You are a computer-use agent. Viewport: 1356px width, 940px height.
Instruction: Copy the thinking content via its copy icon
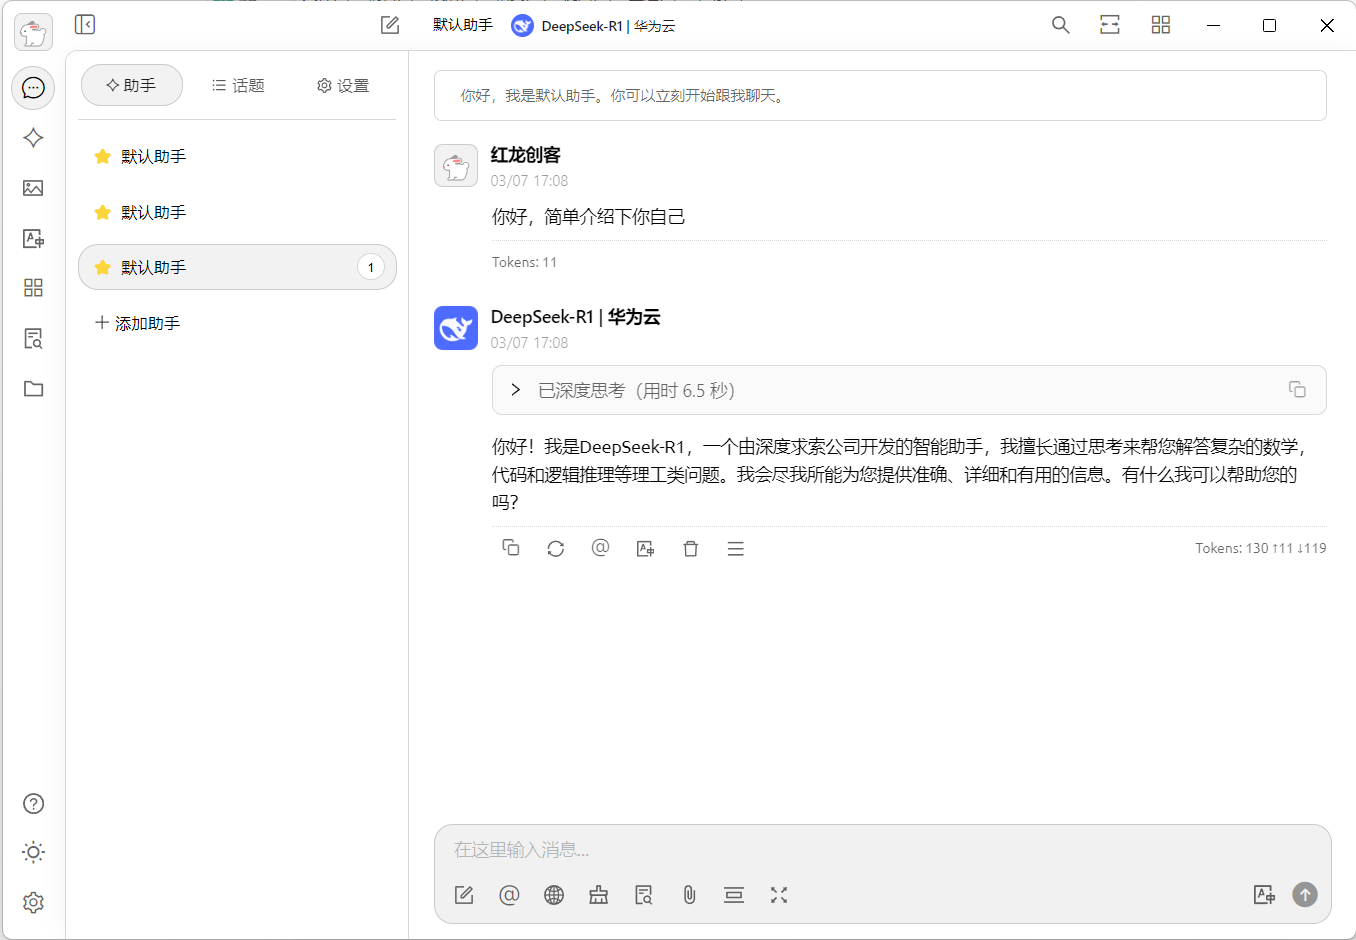pyautogui.click(x=1297, y=389)
